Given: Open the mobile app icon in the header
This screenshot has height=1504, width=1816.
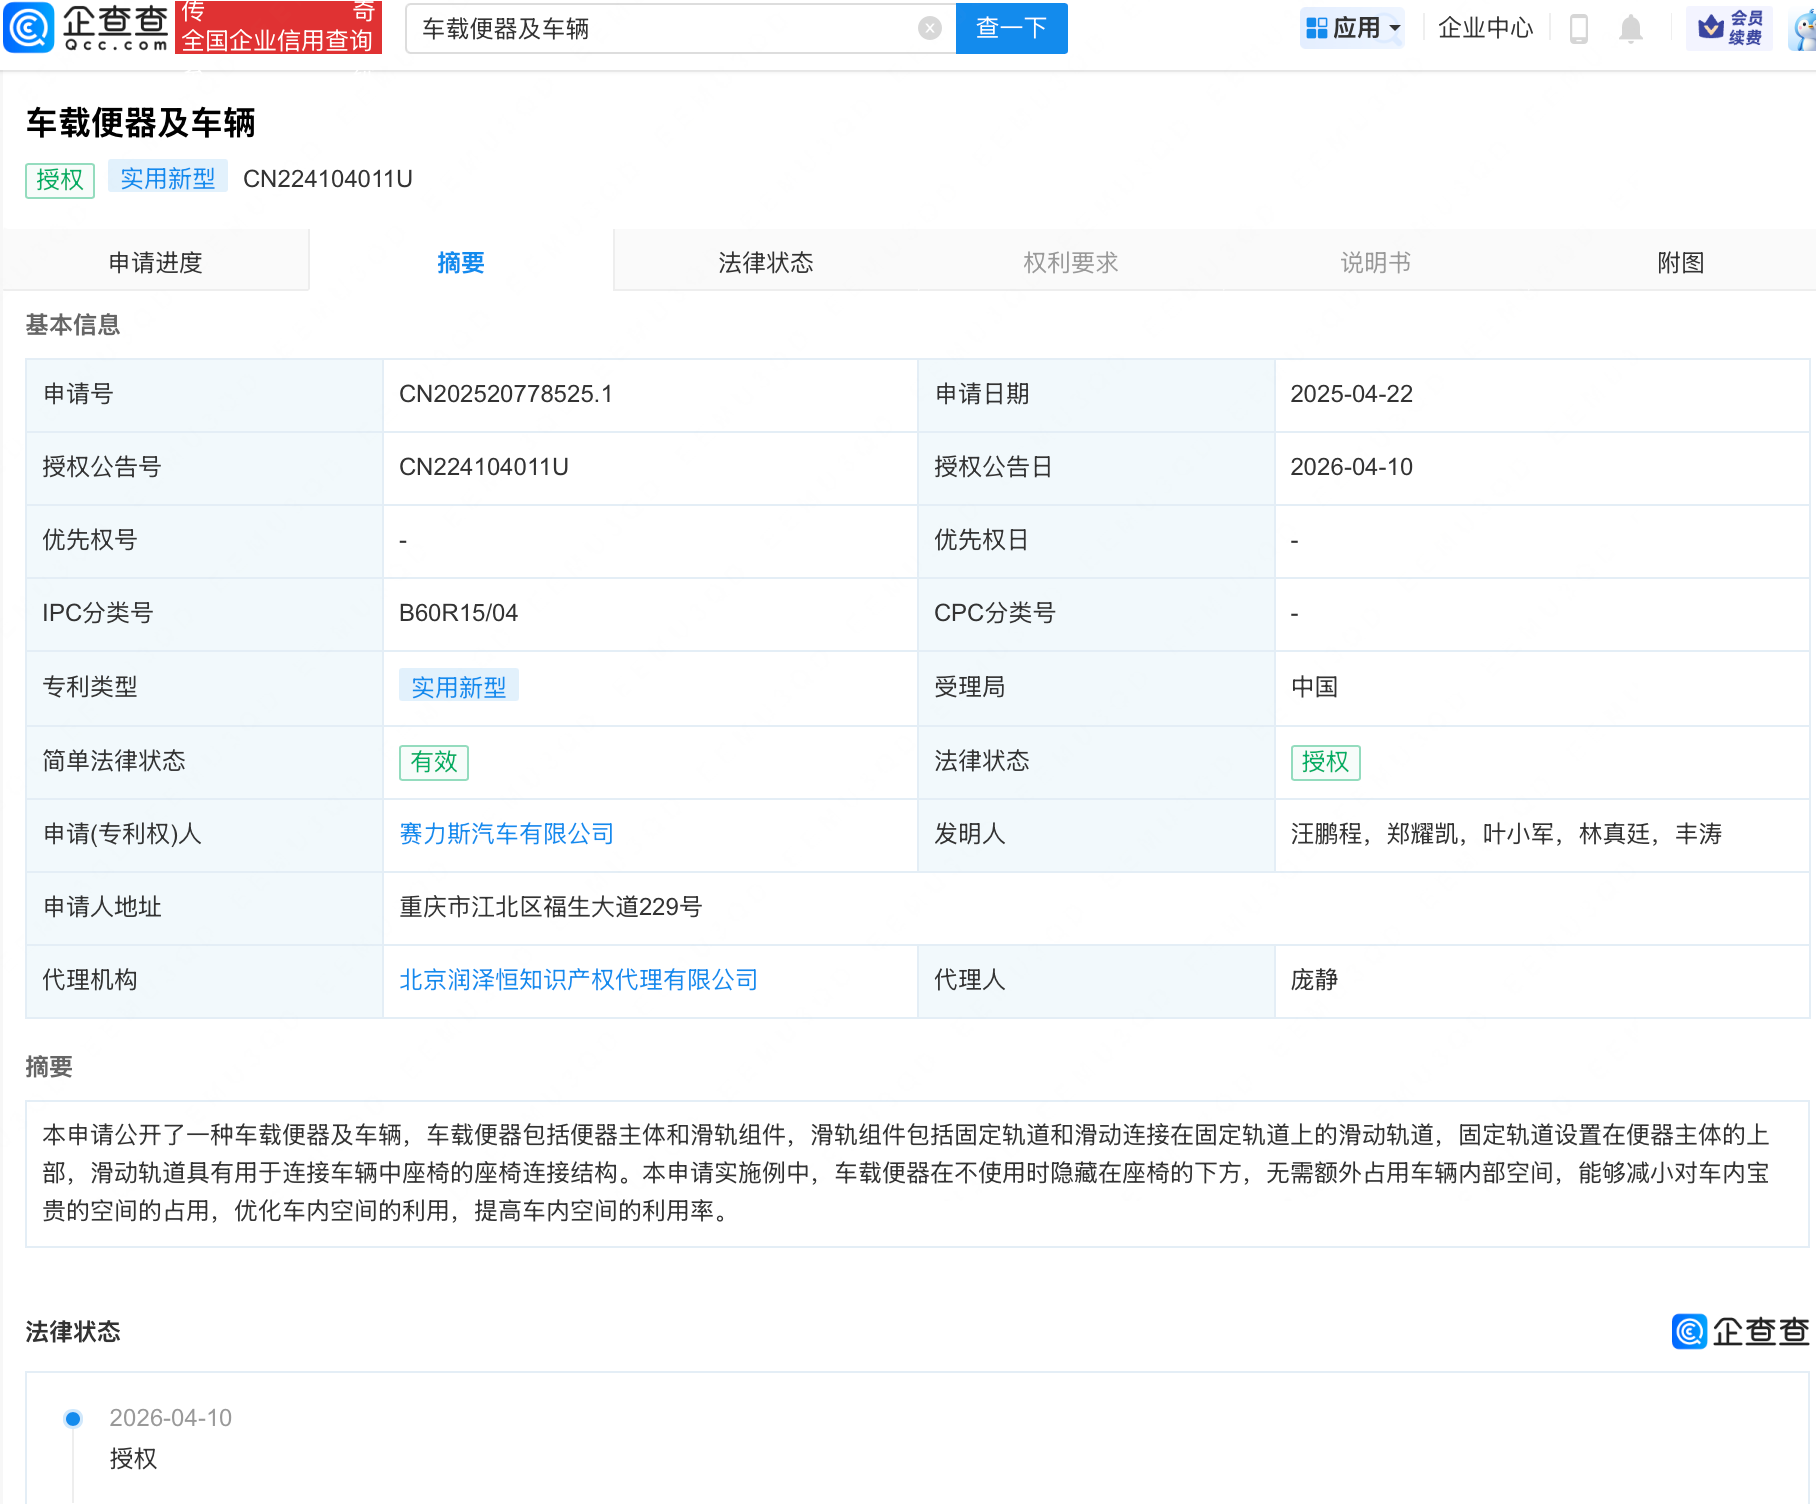Looking at the screenshot, I should [1580, 28].
